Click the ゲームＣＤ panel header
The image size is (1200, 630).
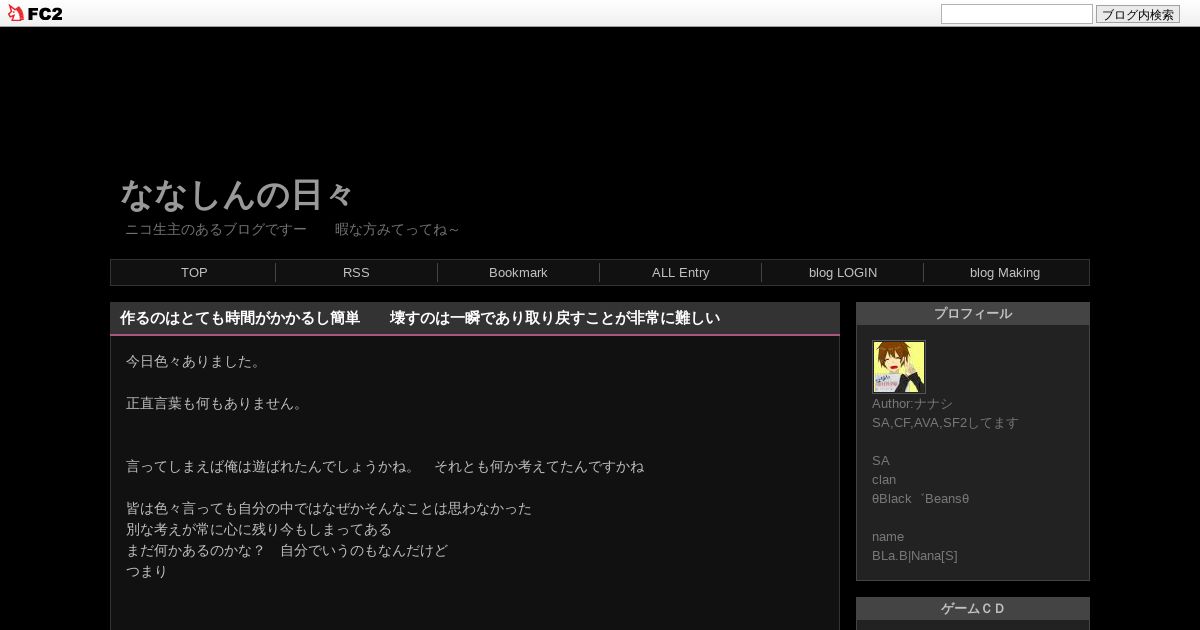click(x=973, y=609)
